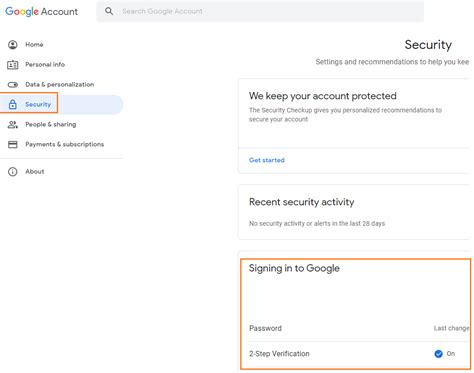
Task: Open the Home menu item
Action: [34, 45]
